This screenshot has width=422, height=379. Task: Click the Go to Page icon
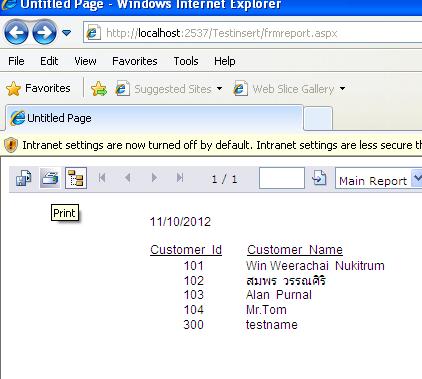(319, 178)
